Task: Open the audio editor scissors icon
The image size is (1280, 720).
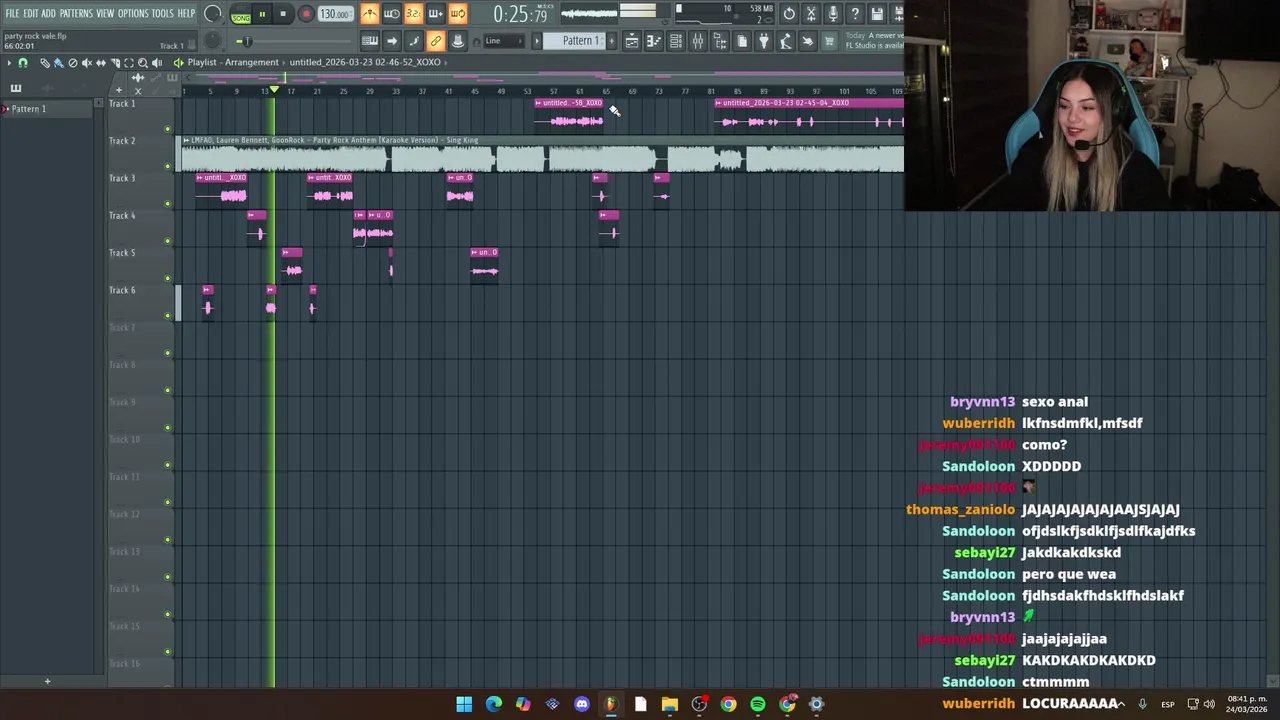Action: 811,14
